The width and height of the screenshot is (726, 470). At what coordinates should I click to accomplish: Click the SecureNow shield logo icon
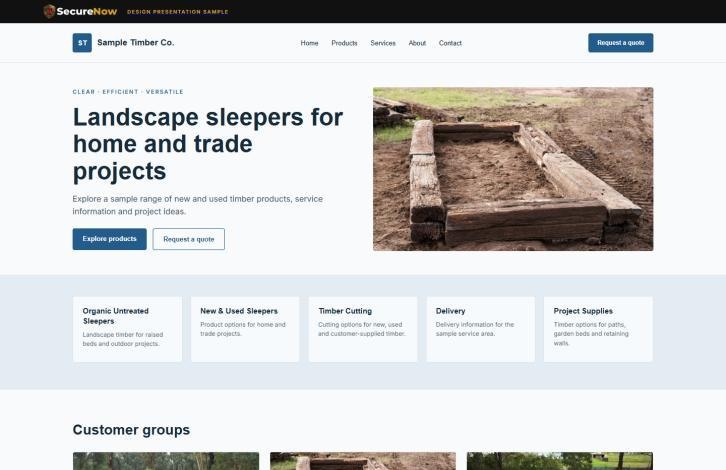49,11
